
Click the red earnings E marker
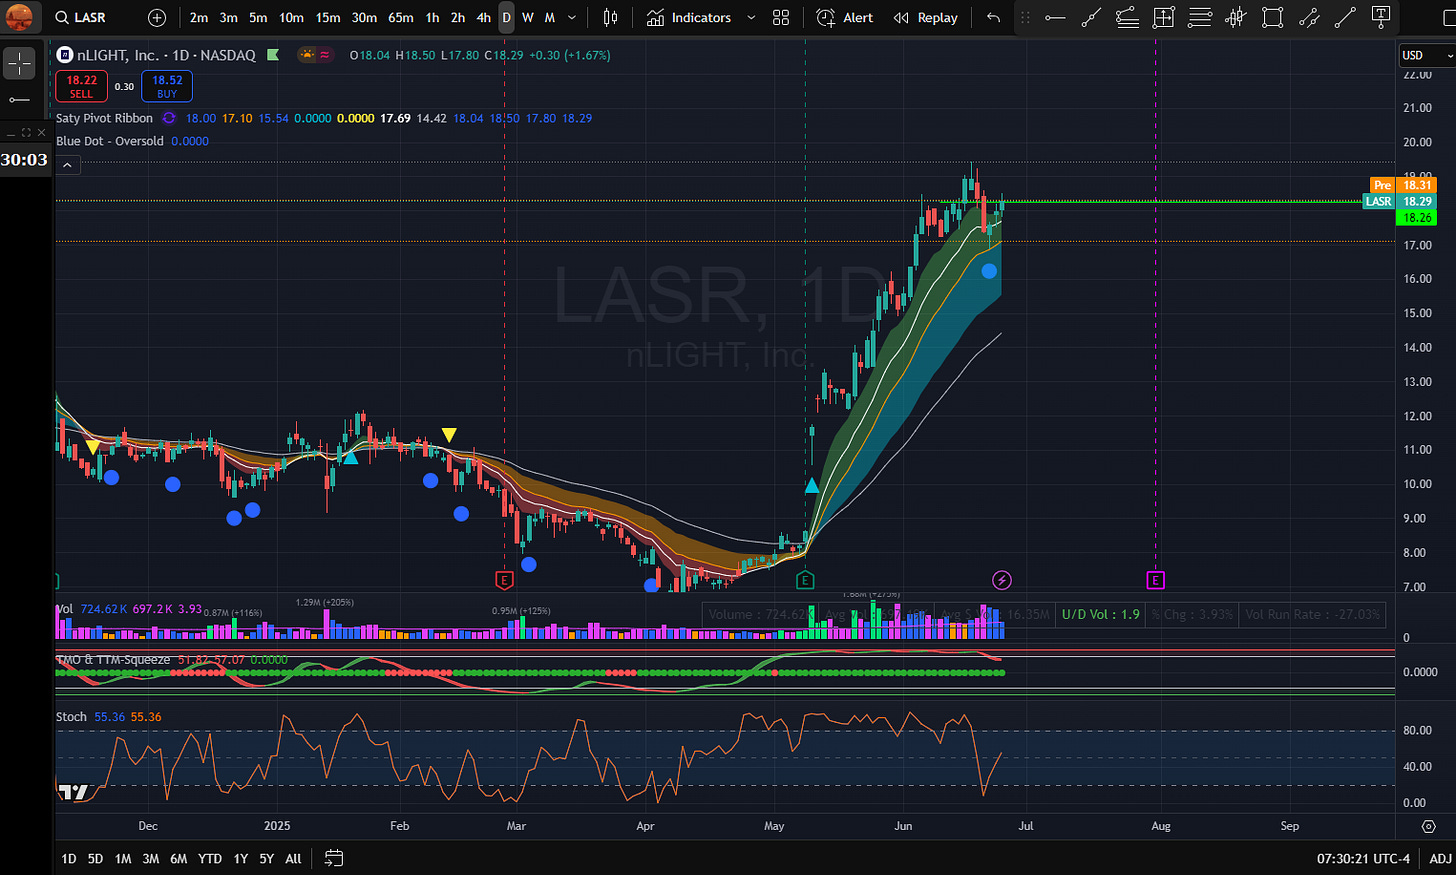(x=504, y=580)
